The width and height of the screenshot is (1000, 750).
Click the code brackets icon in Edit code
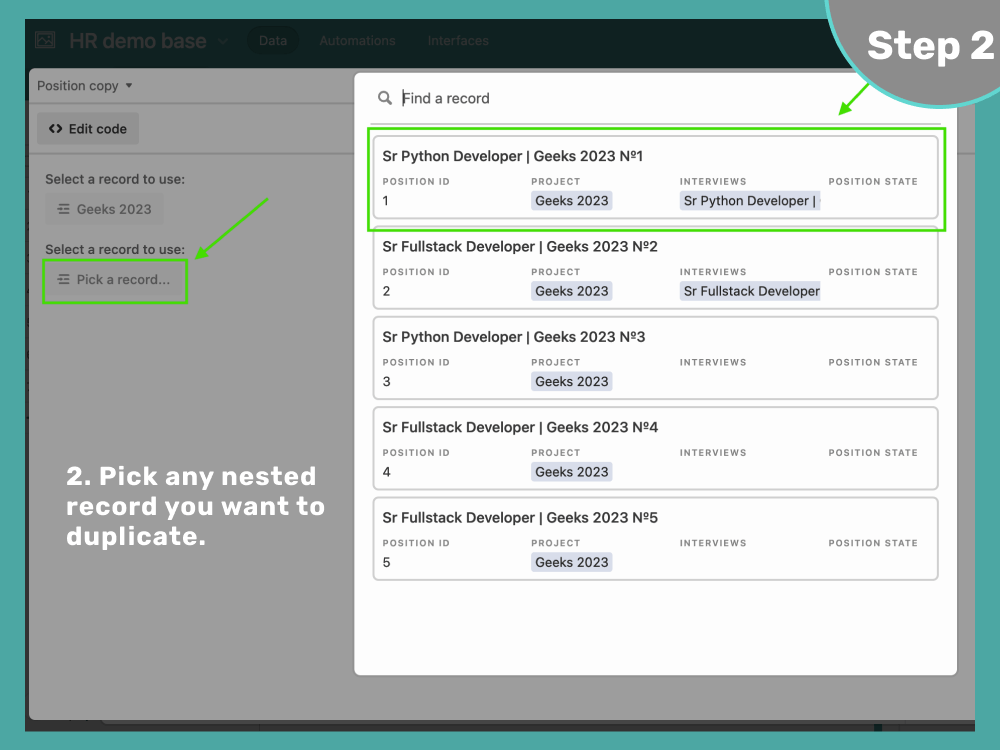[55, 129]
